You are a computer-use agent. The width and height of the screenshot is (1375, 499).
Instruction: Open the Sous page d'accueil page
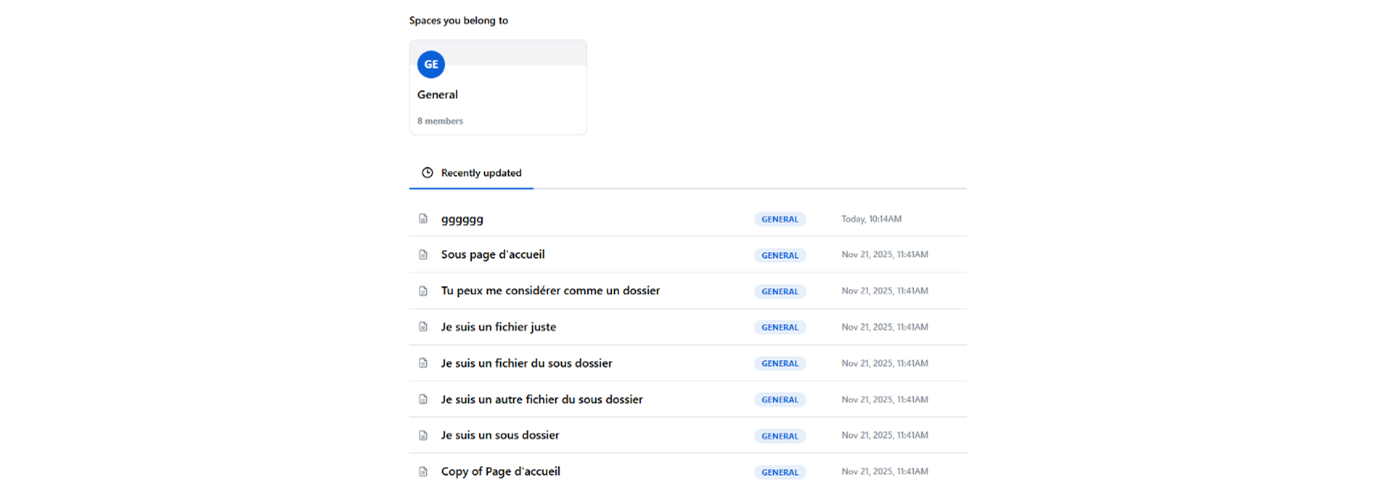click(x=493, y=255)
